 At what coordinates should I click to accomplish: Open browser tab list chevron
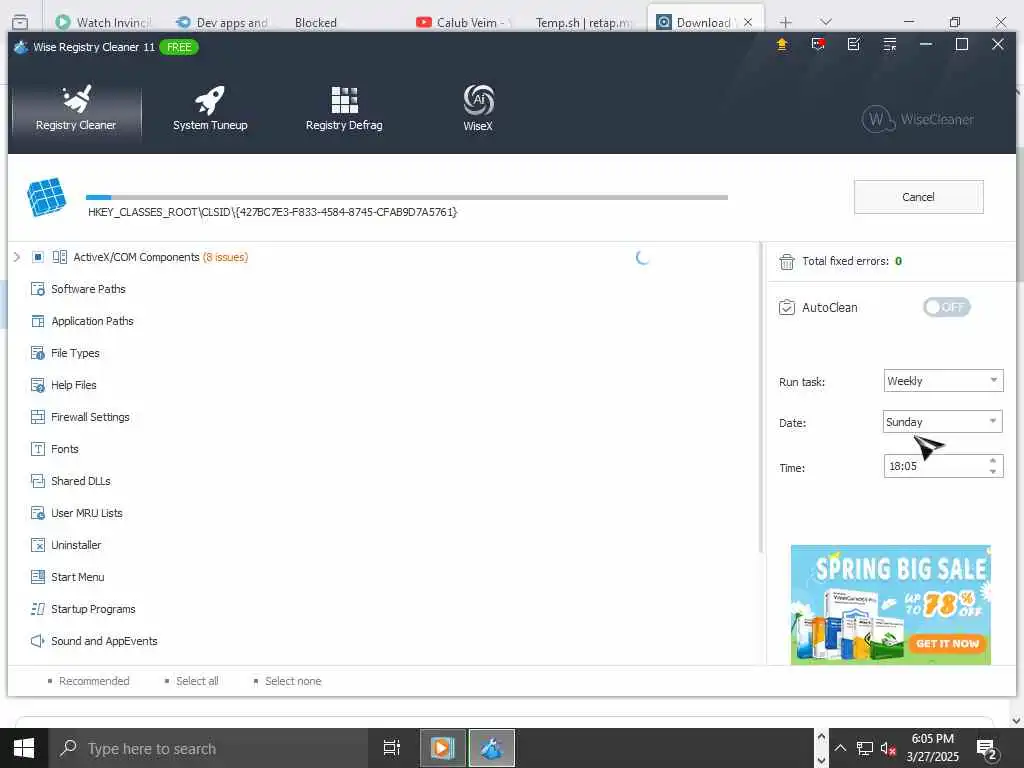pyautogui.click(x=826, y=22)
